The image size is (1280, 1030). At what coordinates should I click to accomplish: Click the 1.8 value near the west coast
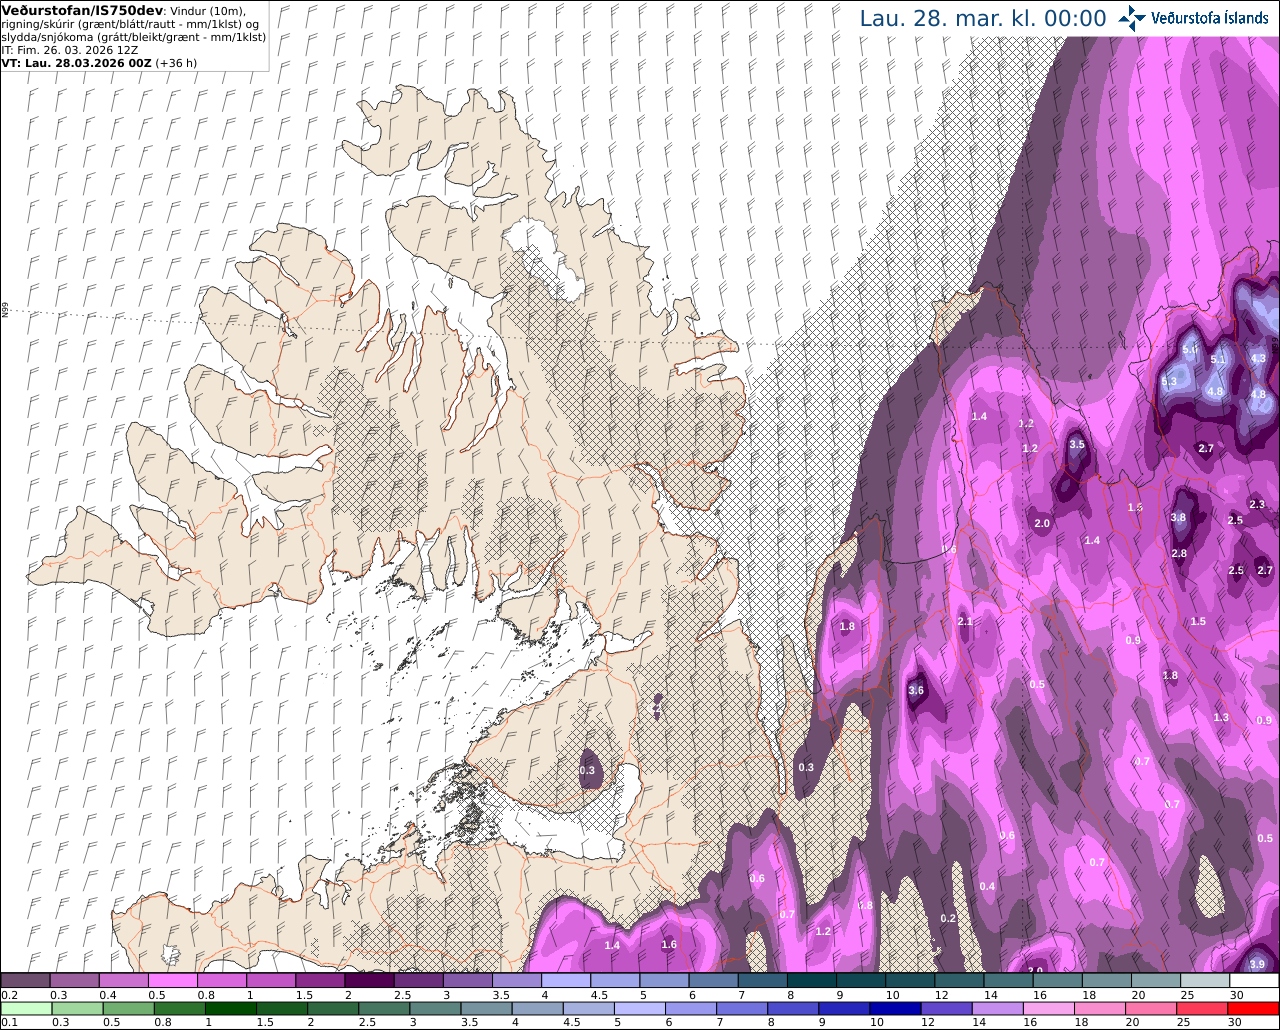(847, 627)
